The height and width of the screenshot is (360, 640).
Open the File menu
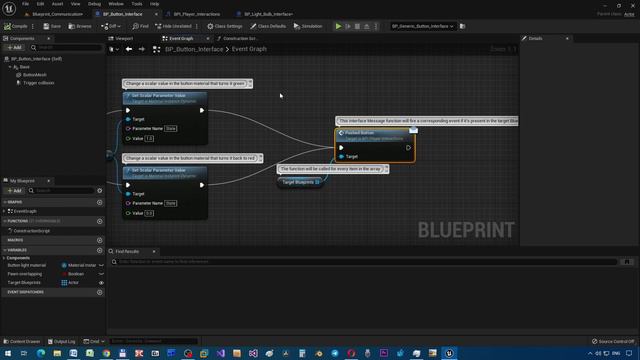[x=25, y=4]
